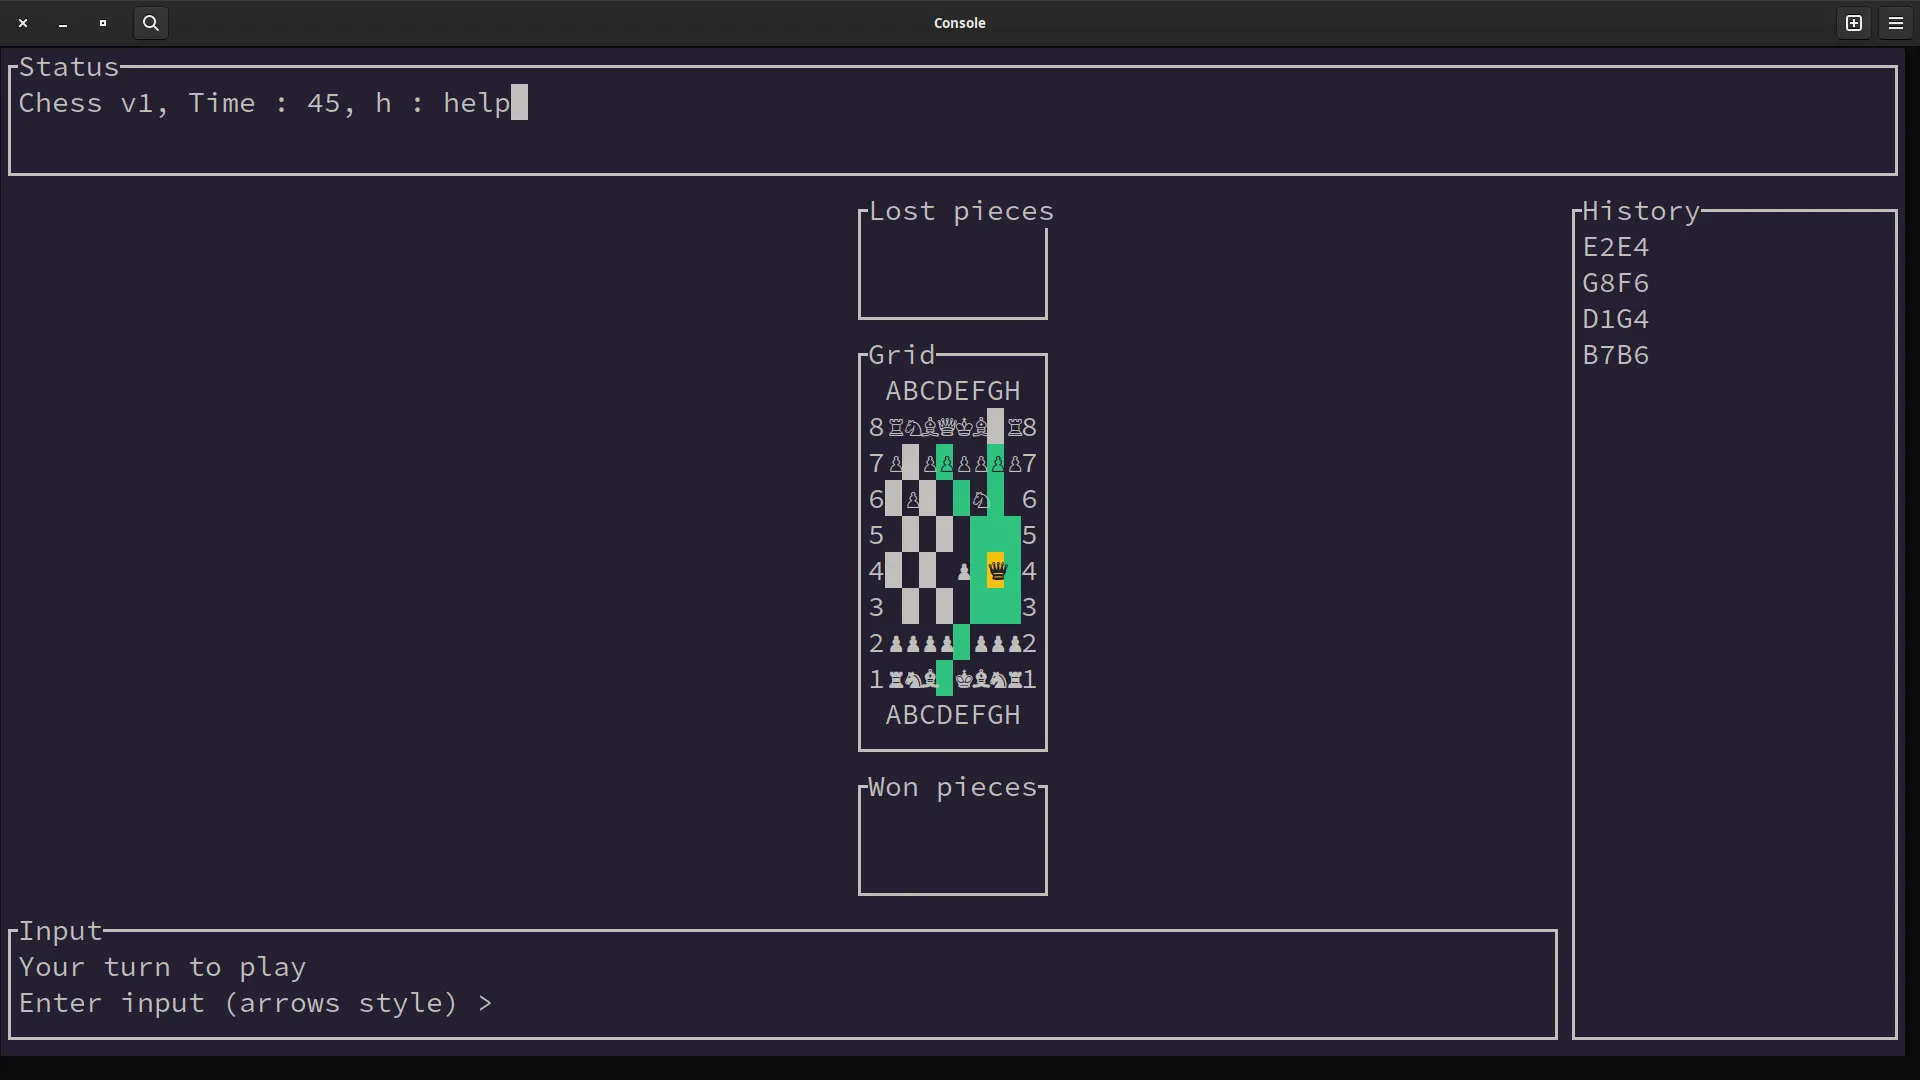
Task: Open the console hamburger menu
Action: (1896, 23)
